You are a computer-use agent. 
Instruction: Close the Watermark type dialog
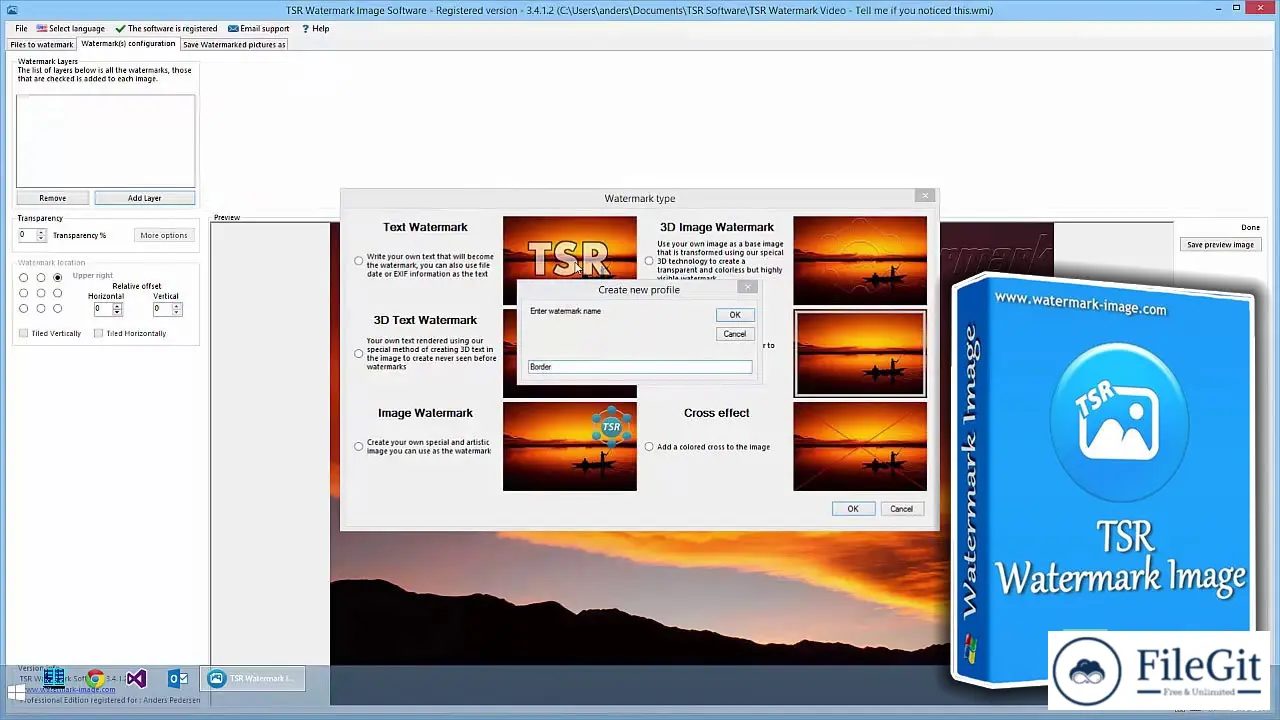925,196
